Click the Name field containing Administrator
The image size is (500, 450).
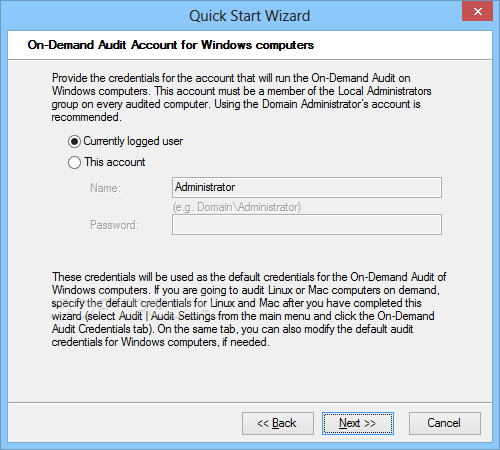pyautogui.click(x=307, y=187)
